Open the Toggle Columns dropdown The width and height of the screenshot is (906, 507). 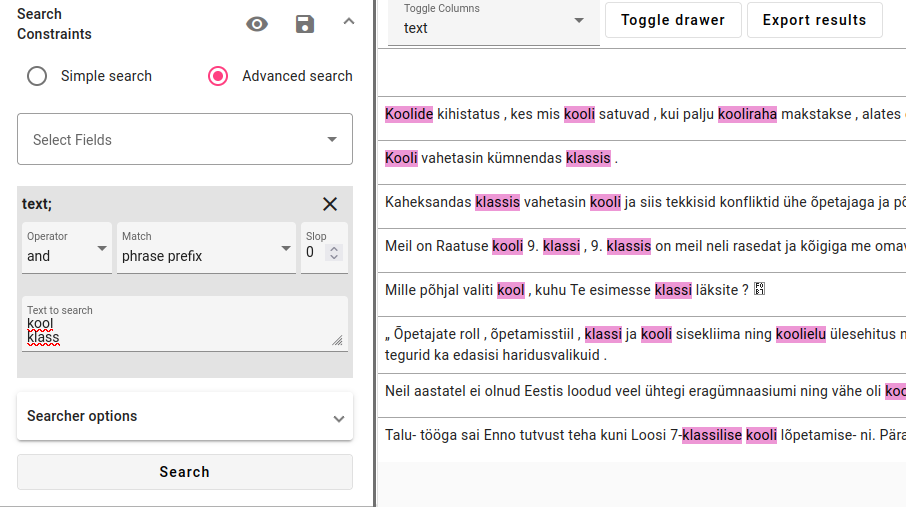tap(494, 21)
